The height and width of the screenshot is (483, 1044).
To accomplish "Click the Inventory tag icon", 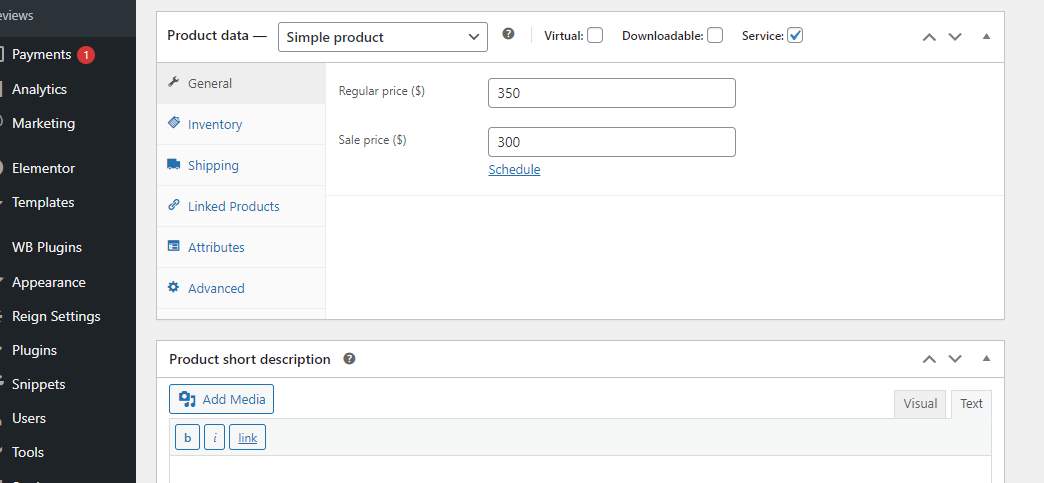I will pyautogui.click(x=174, y=123).
